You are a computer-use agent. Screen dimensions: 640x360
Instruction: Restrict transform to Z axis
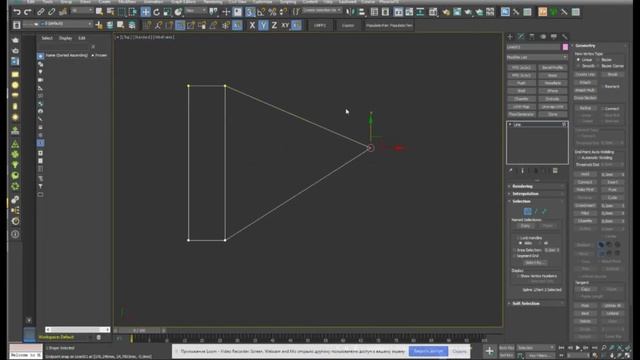(274, 25)
